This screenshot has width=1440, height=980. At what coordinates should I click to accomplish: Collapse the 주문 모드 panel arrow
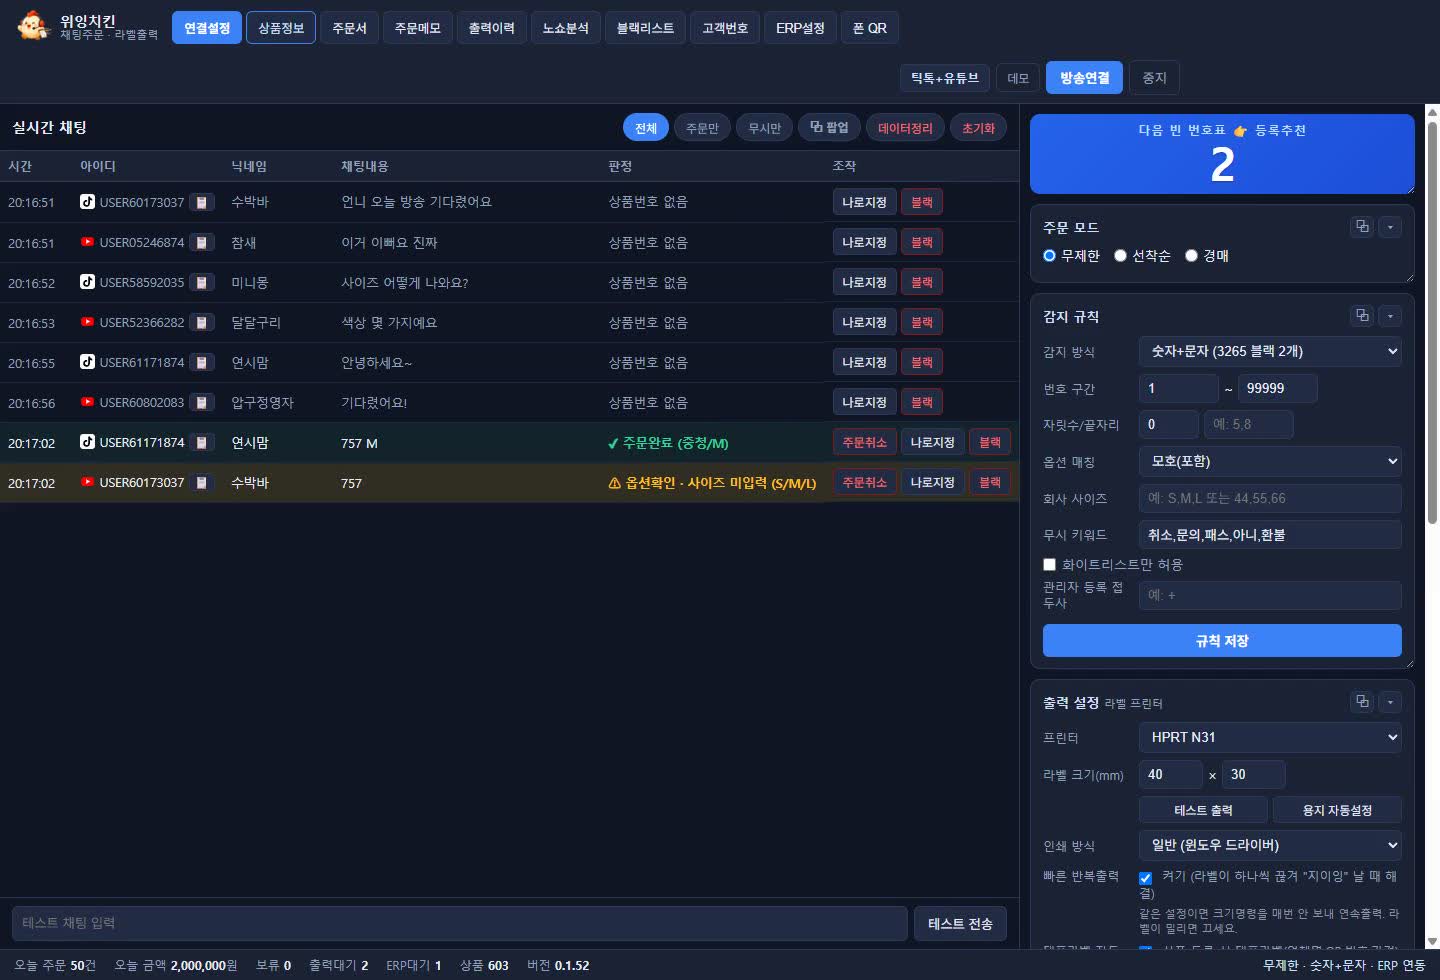(1390, 227)
